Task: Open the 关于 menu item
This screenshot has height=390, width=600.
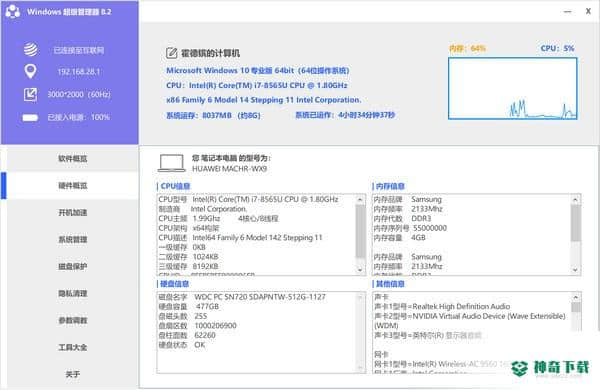Action: (73, 374)
